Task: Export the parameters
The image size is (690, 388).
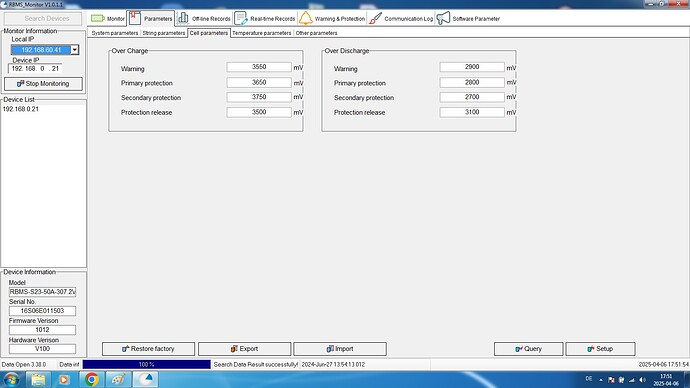Action: tap(244, 349)
